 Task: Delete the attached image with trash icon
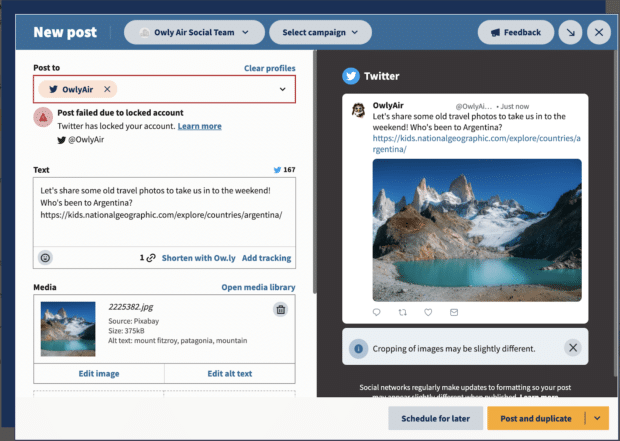(281, 310)
